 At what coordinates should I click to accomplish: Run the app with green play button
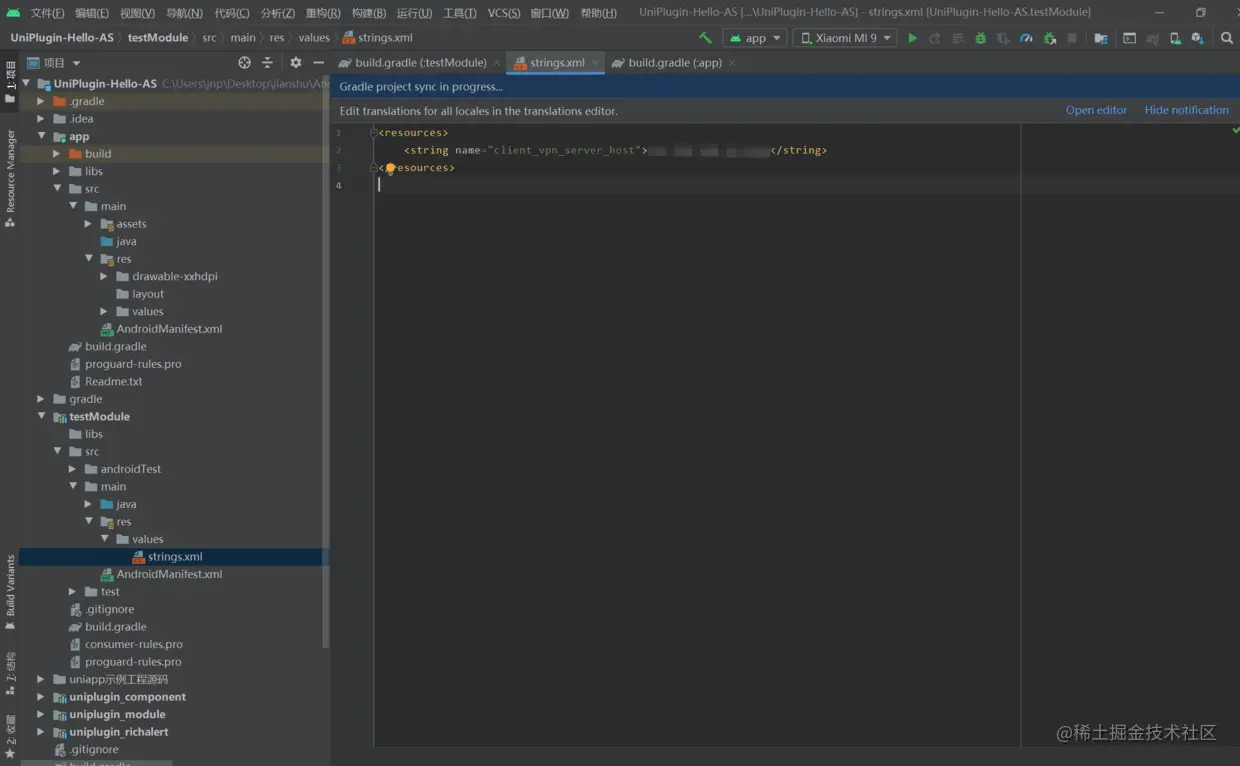pos(912,38)
